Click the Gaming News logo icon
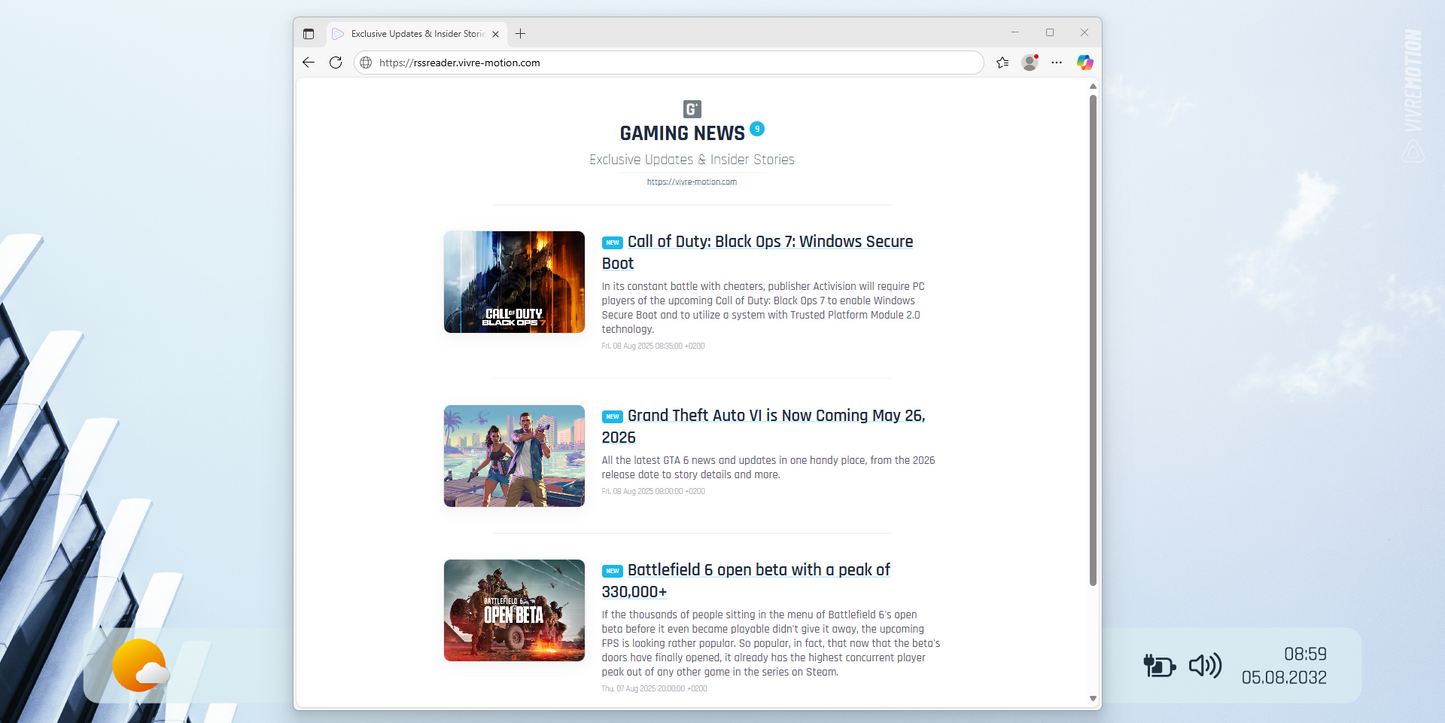The width and height of the screenshot is (1445, 723). point(692,109)
